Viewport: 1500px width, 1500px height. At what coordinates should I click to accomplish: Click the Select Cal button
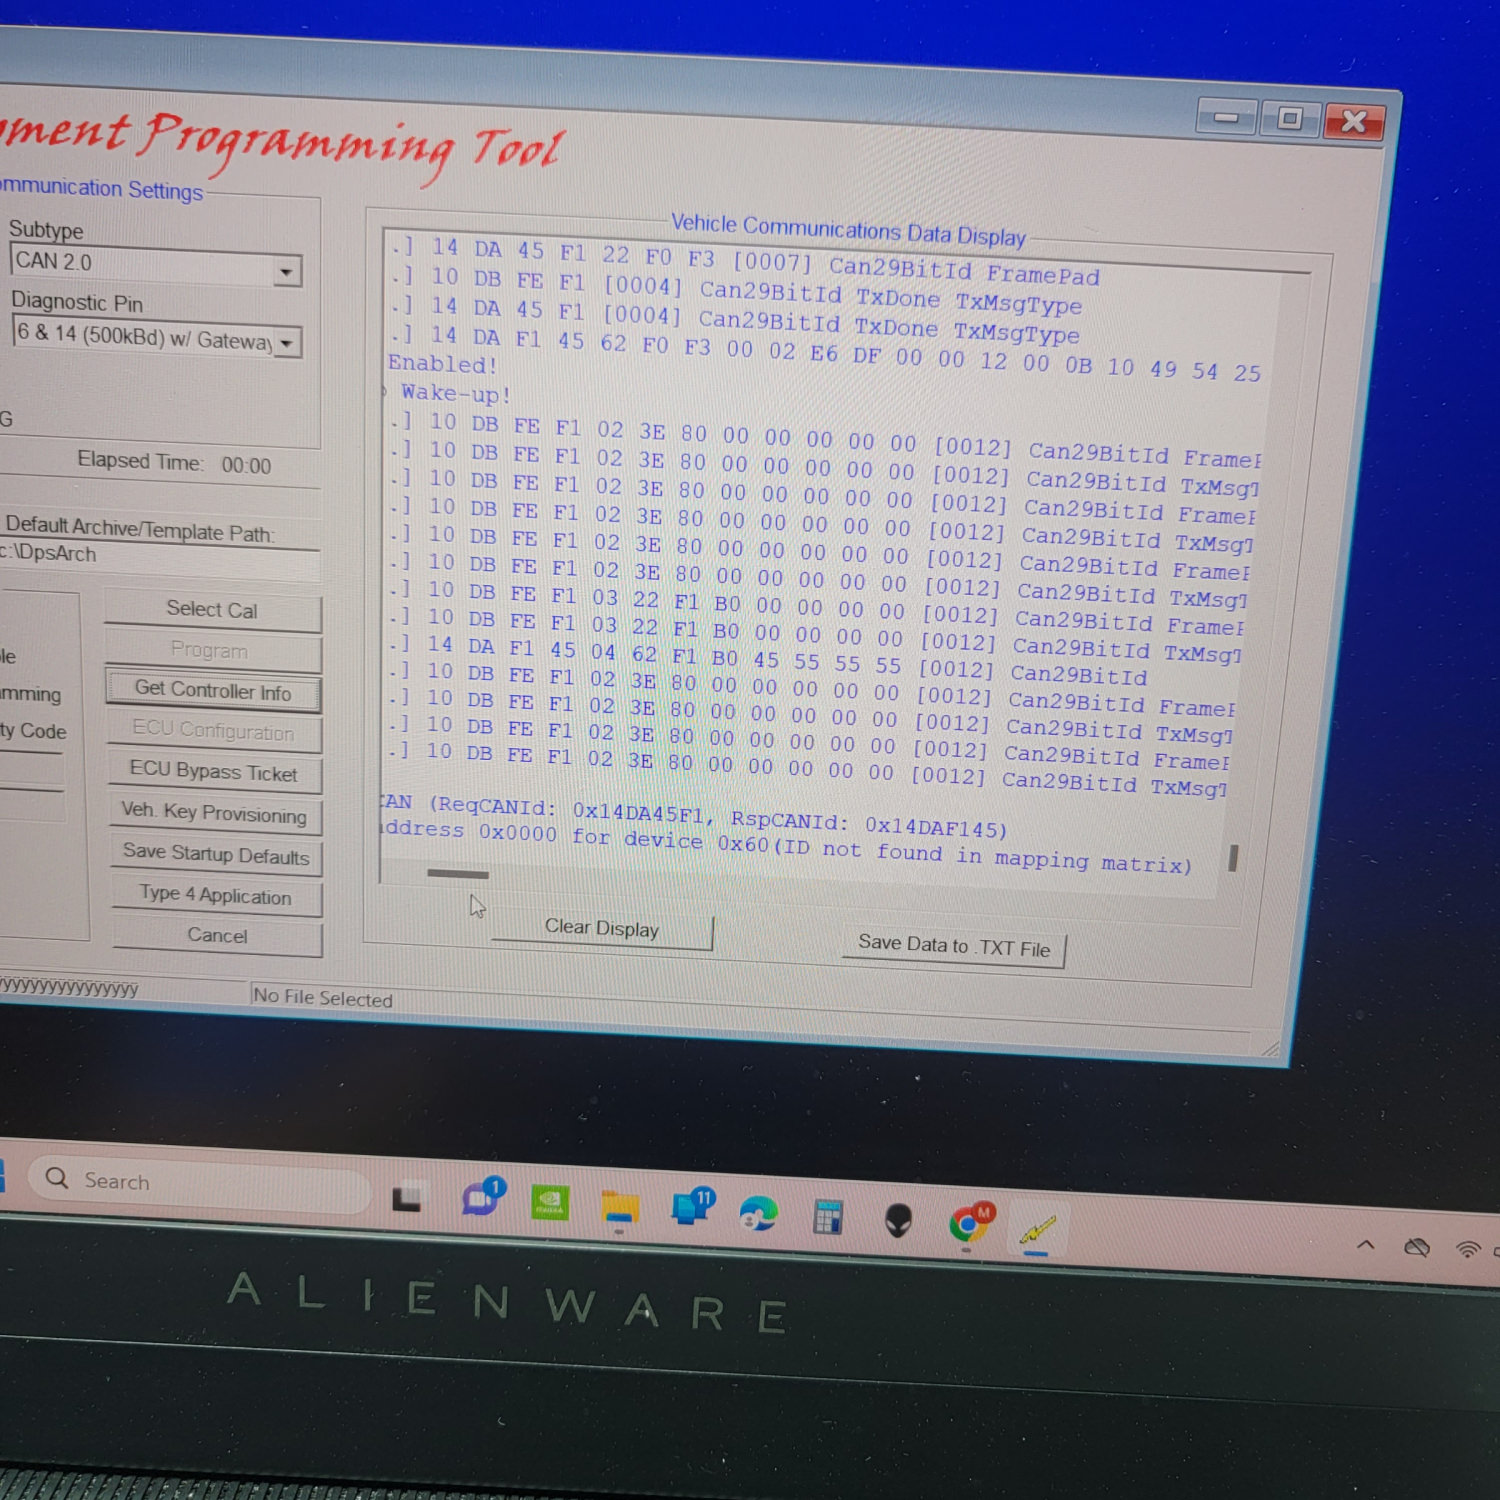click(x=212, y=610)
